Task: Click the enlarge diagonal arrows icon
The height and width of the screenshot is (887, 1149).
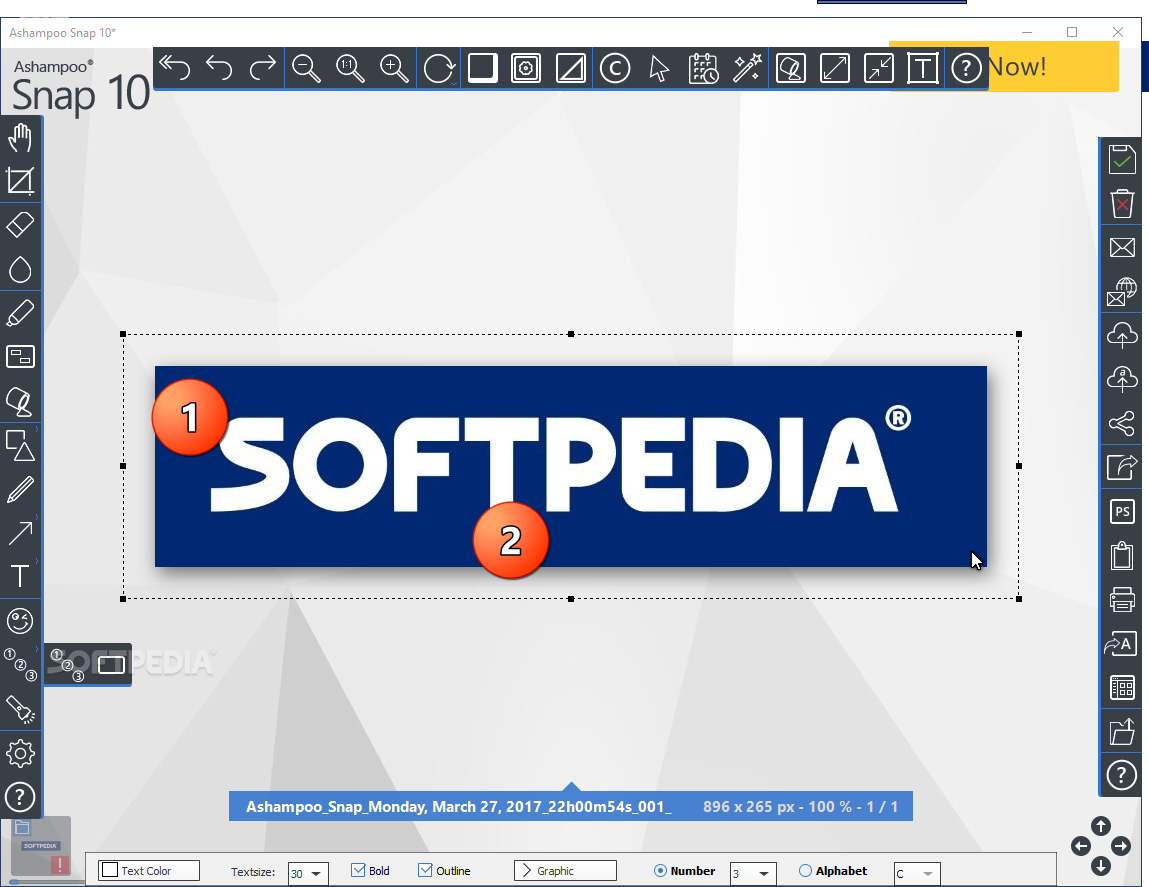Action: (835, 68)
